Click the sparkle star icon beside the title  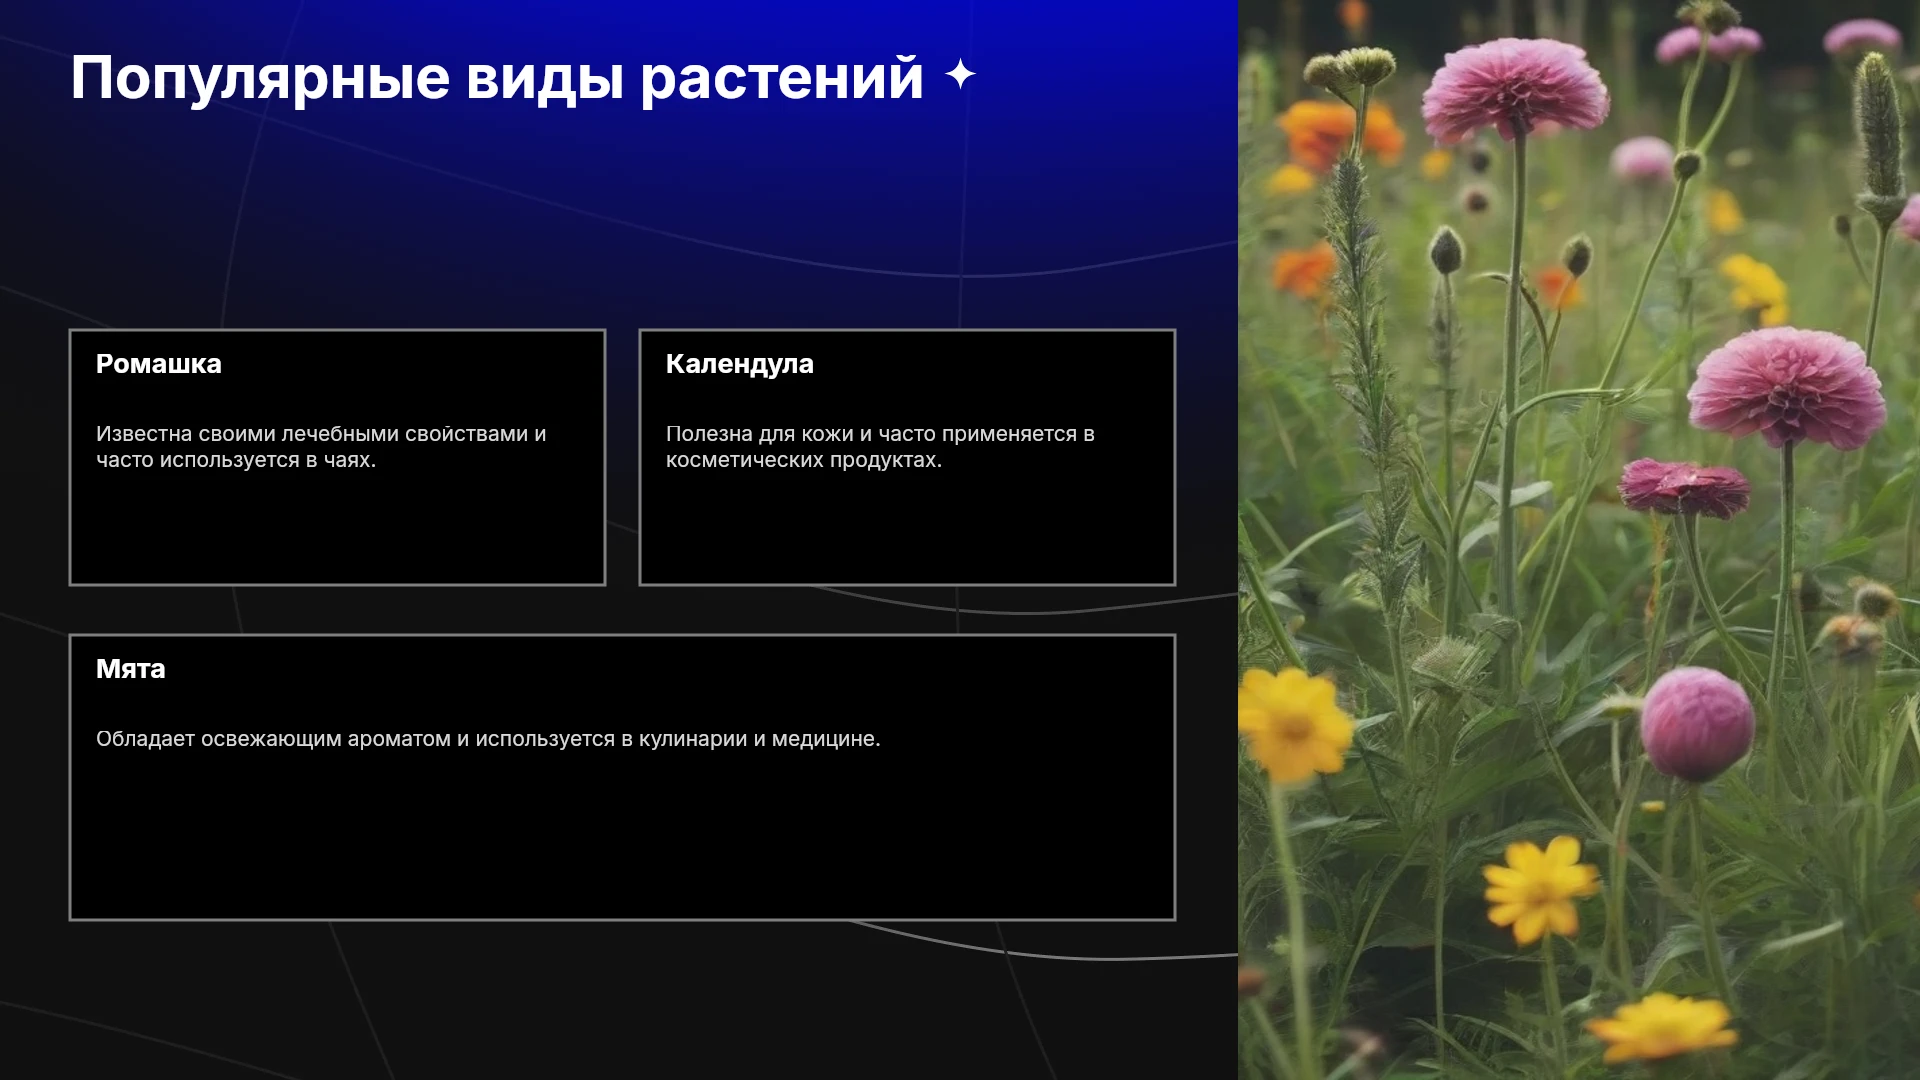point(960,75)
